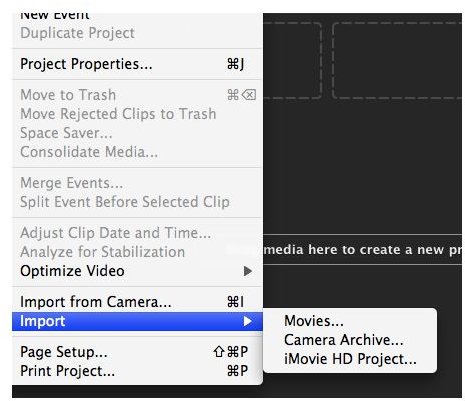
Task: Select Split Event Before Selected Clip
Action: point(137,202)
